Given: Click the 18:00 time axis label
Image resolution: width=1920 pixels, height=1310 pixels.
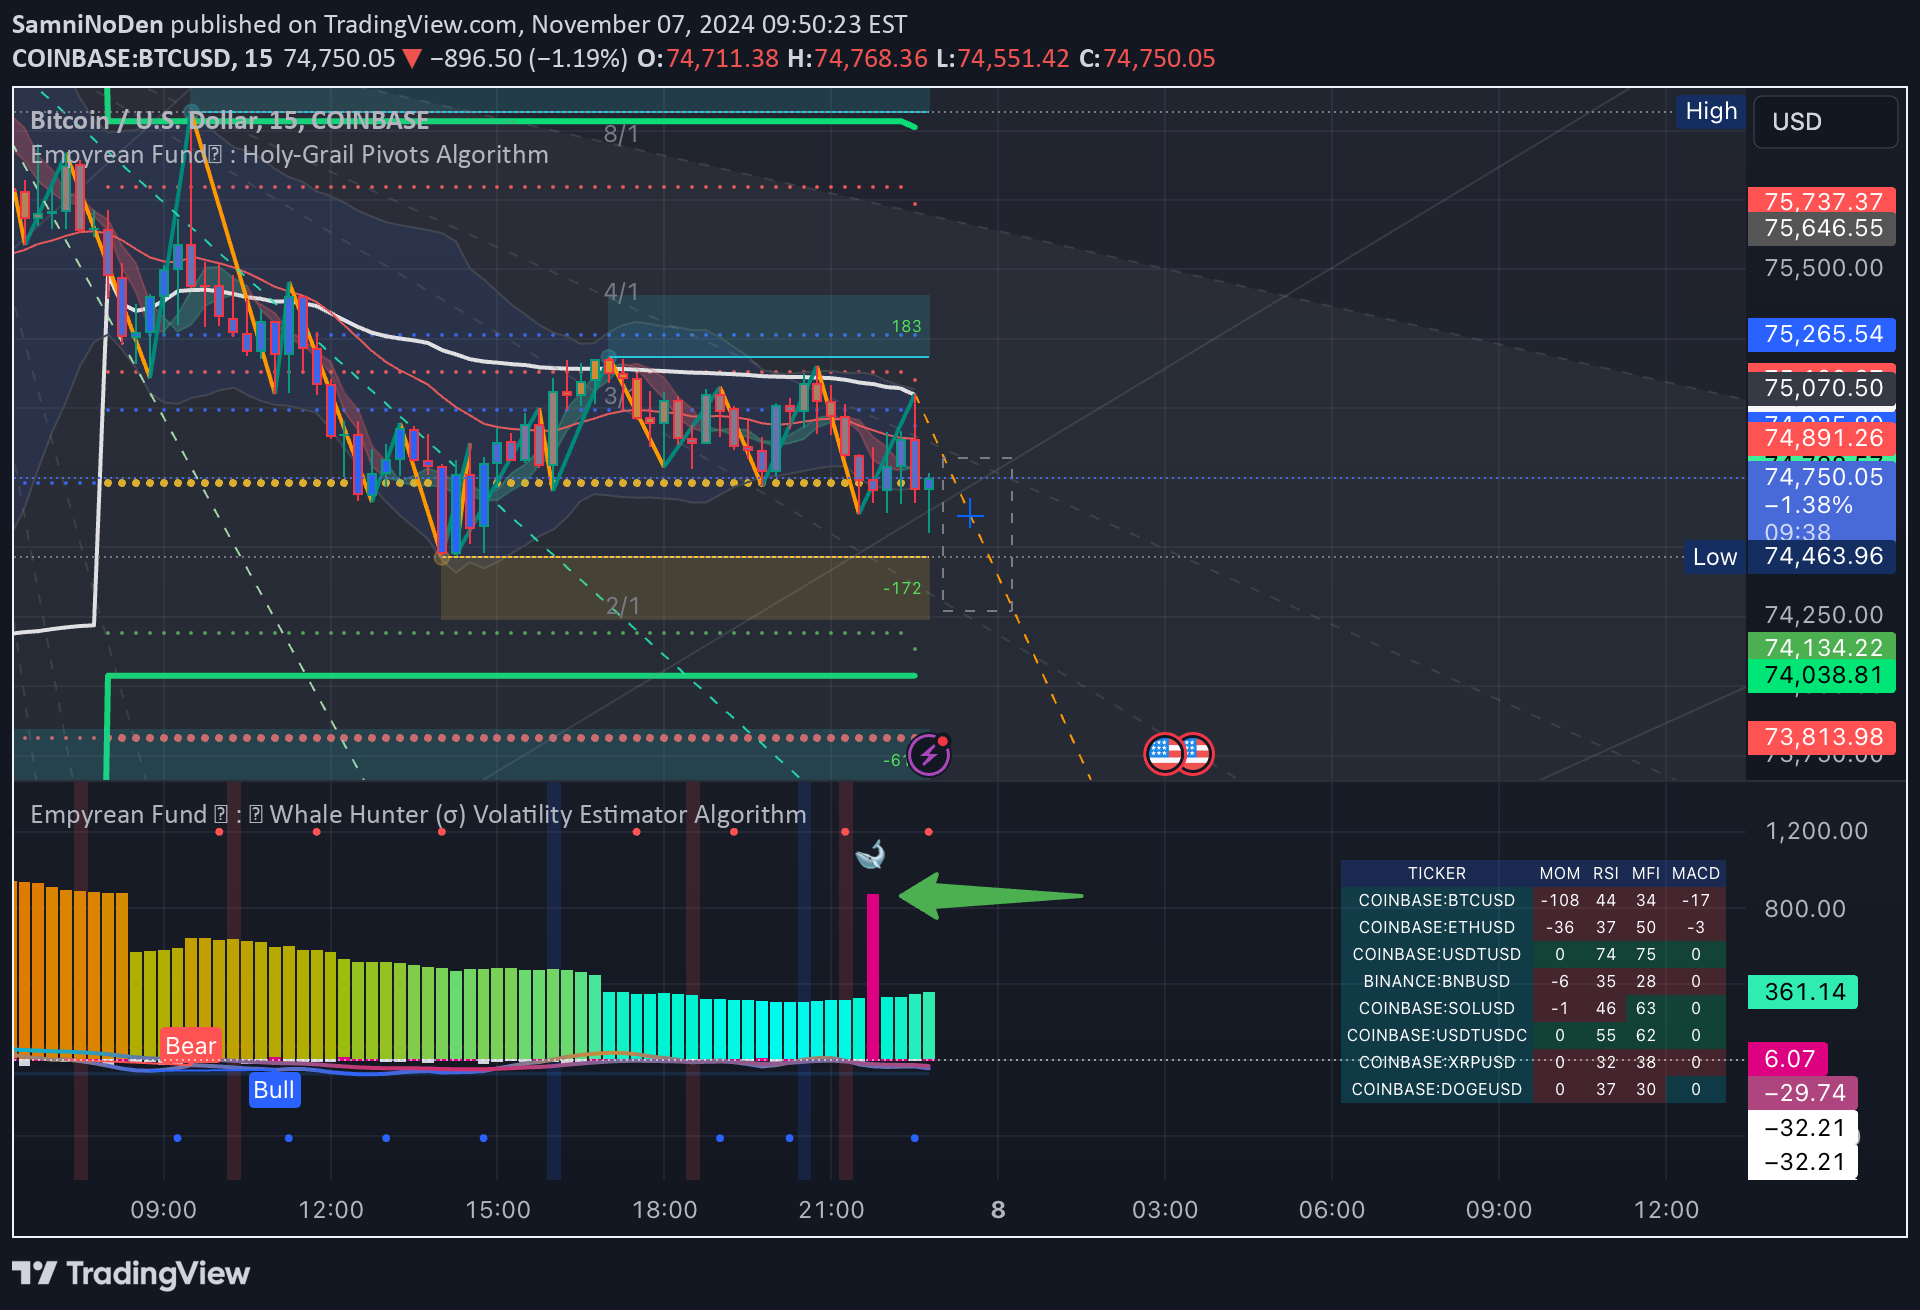Looking at the screenshot, I should 665,1209.
